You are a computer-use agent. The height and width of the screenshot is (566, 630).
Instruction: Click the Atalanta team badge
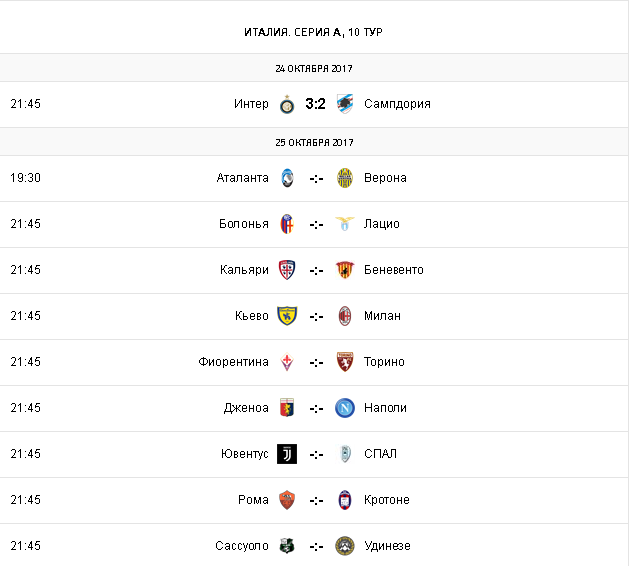coord(287,178)
